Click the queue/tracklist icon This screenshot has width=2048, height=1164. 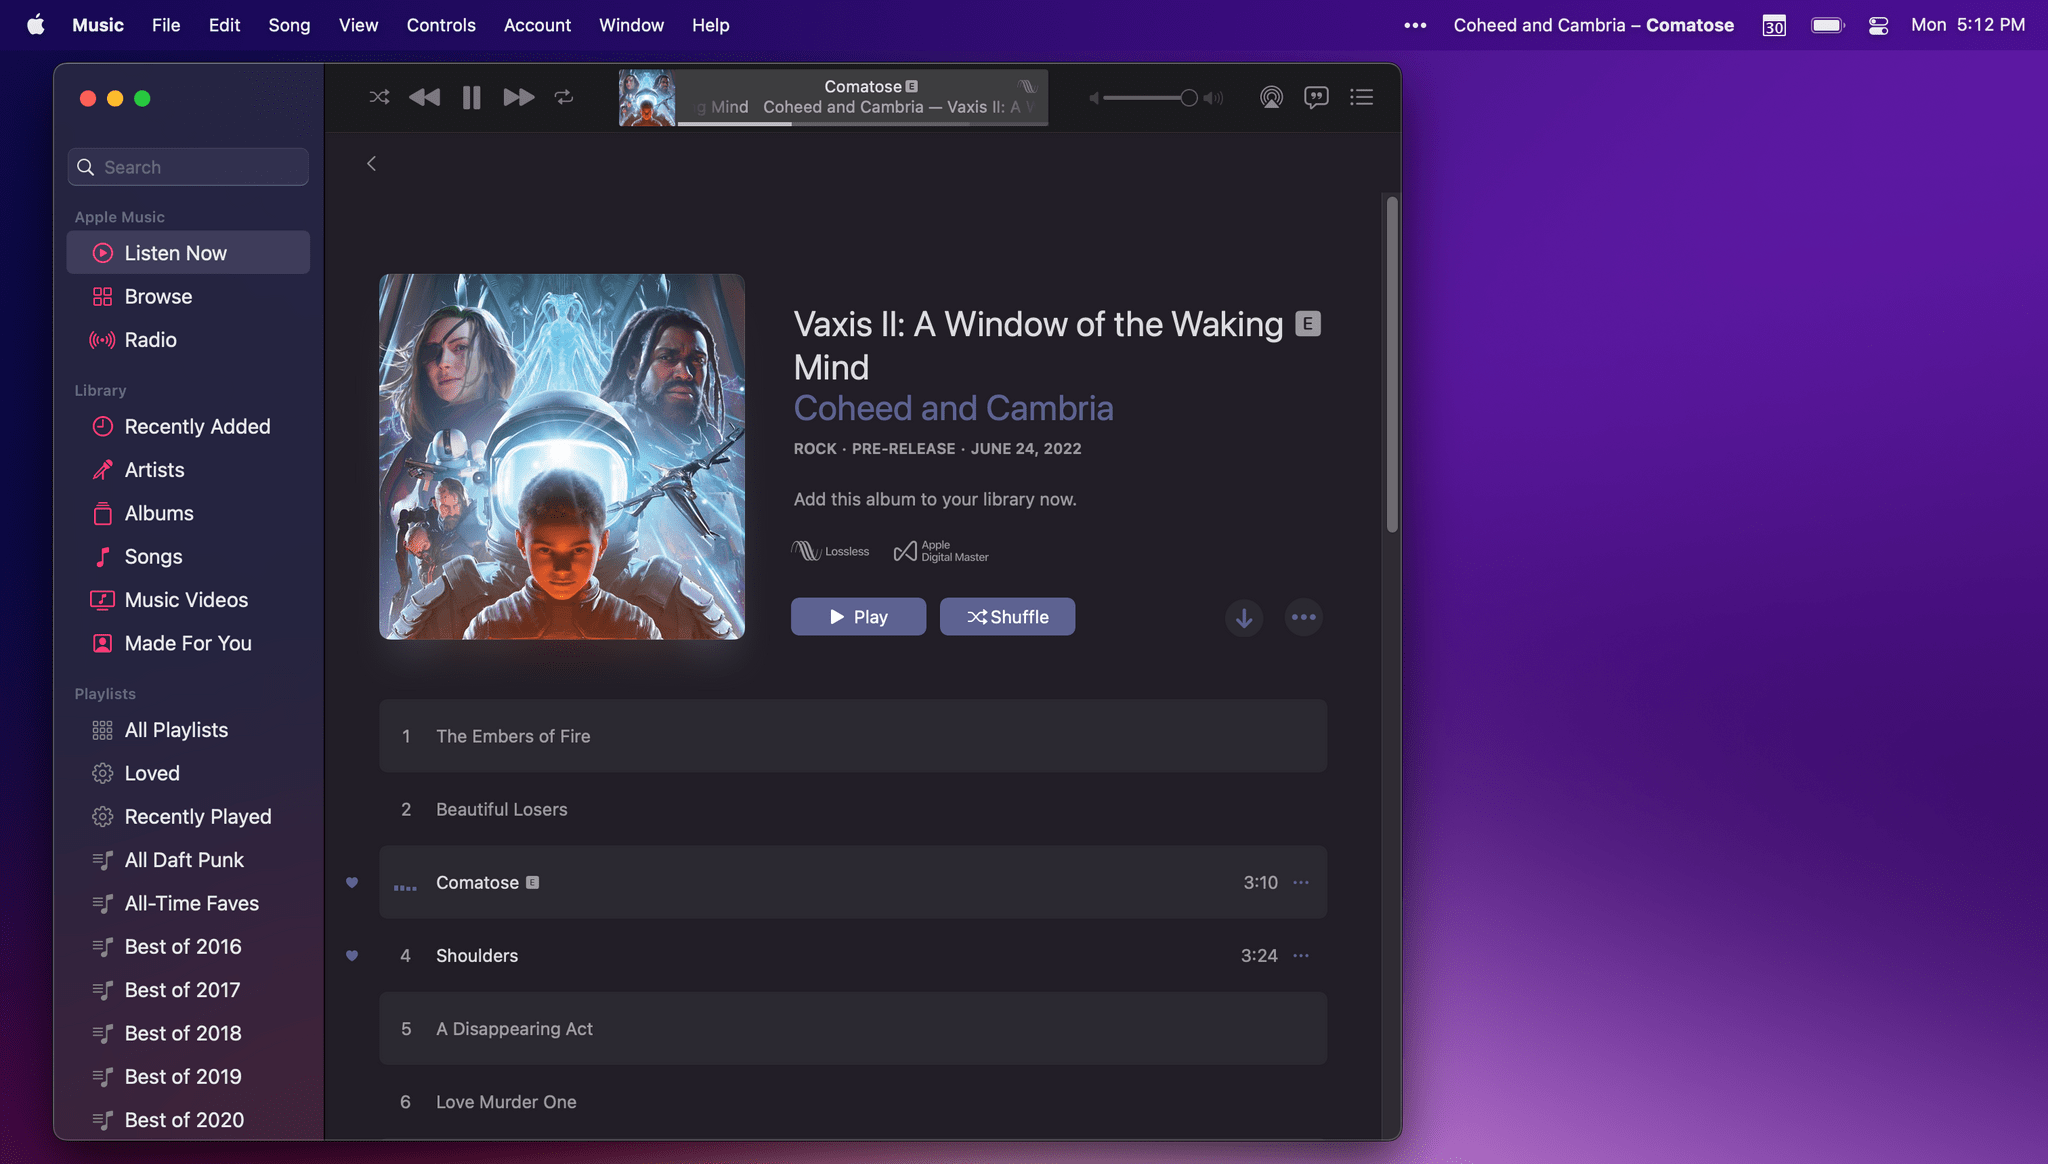1360,97
